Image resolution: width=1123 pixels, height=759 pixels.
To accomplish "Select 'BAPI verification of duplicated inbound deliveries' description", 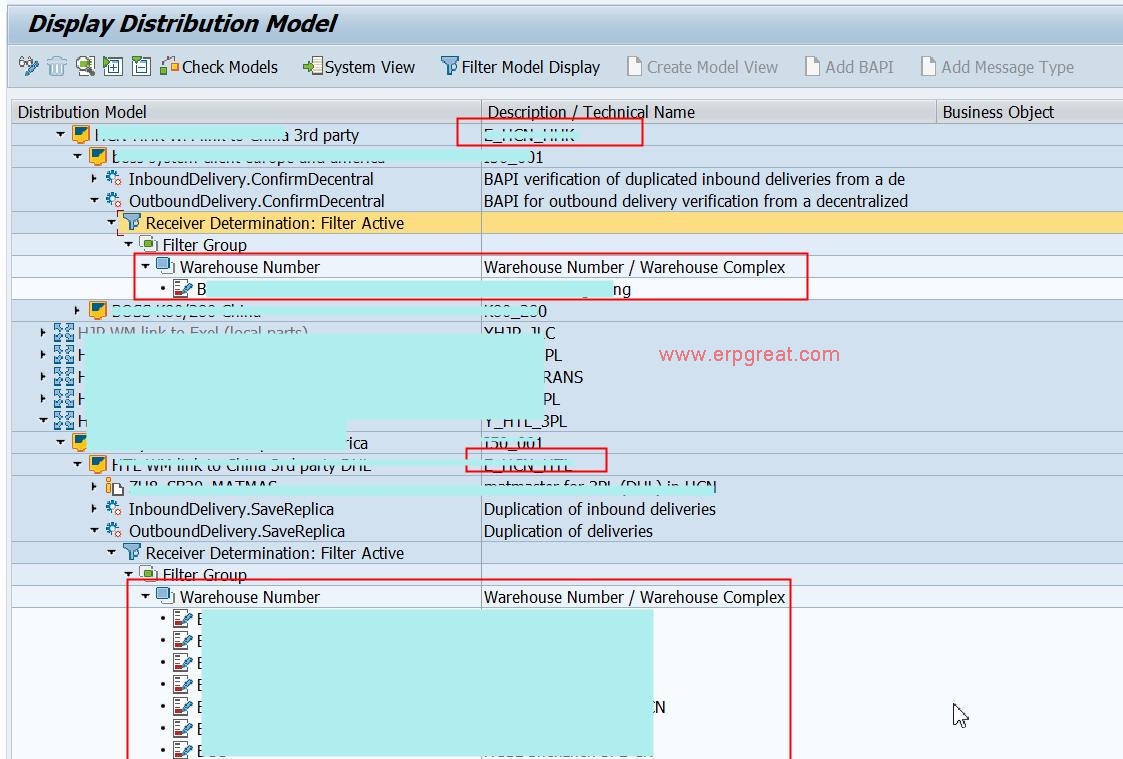I will [x=694, y=179].
